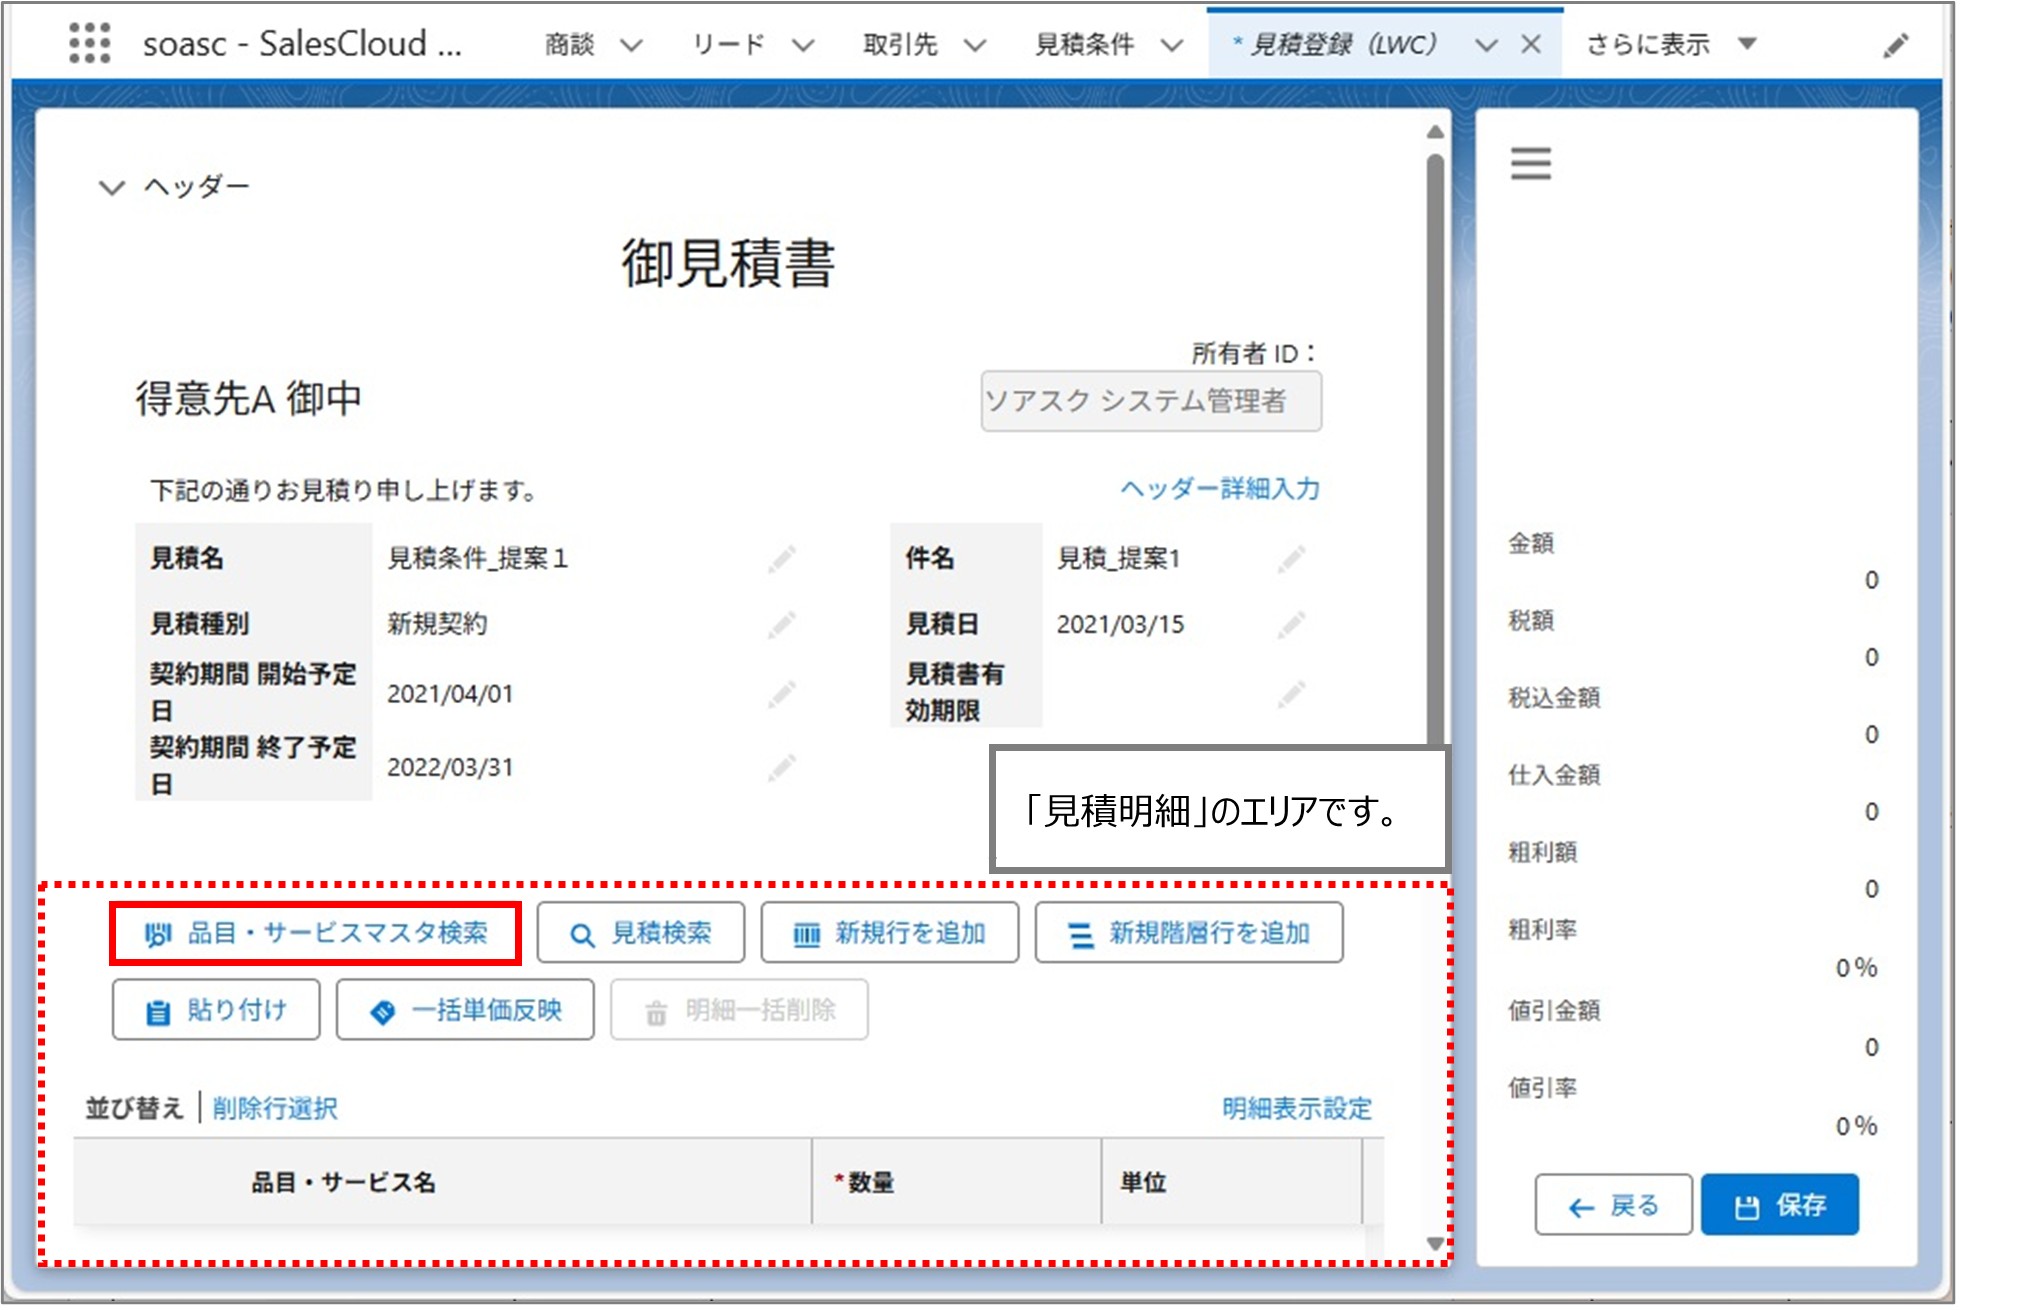Image resolution: width=2027 pixels, height=1310 pixels.
Task: Open the Salesforce app launcher waffle icon
Action: pos(90,44)
